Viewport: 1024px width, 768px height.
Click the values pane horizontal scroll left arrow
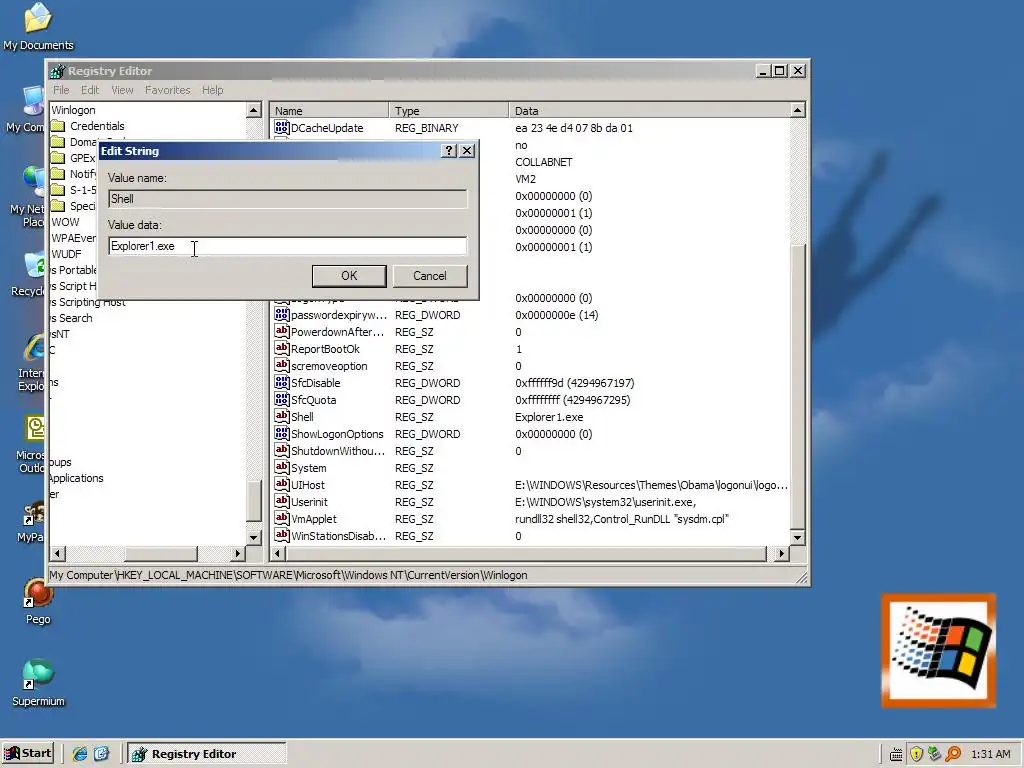tap(278, 554)
